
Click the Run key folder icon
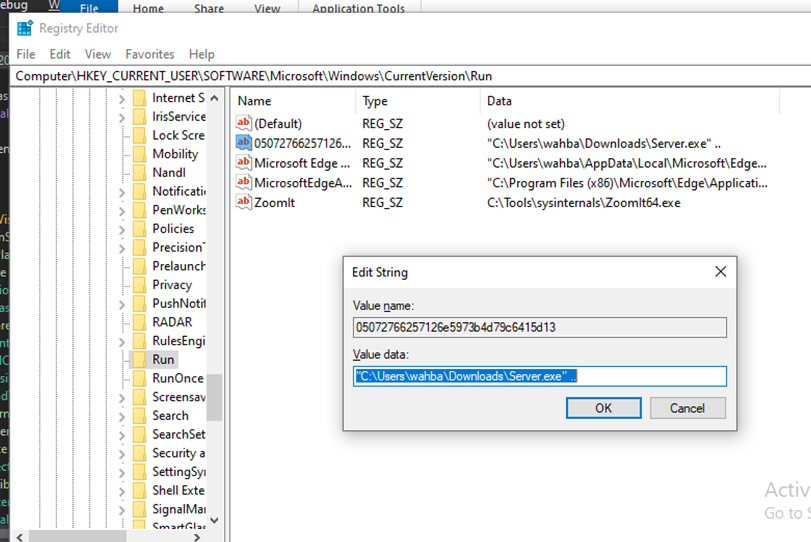pos(139,359)
